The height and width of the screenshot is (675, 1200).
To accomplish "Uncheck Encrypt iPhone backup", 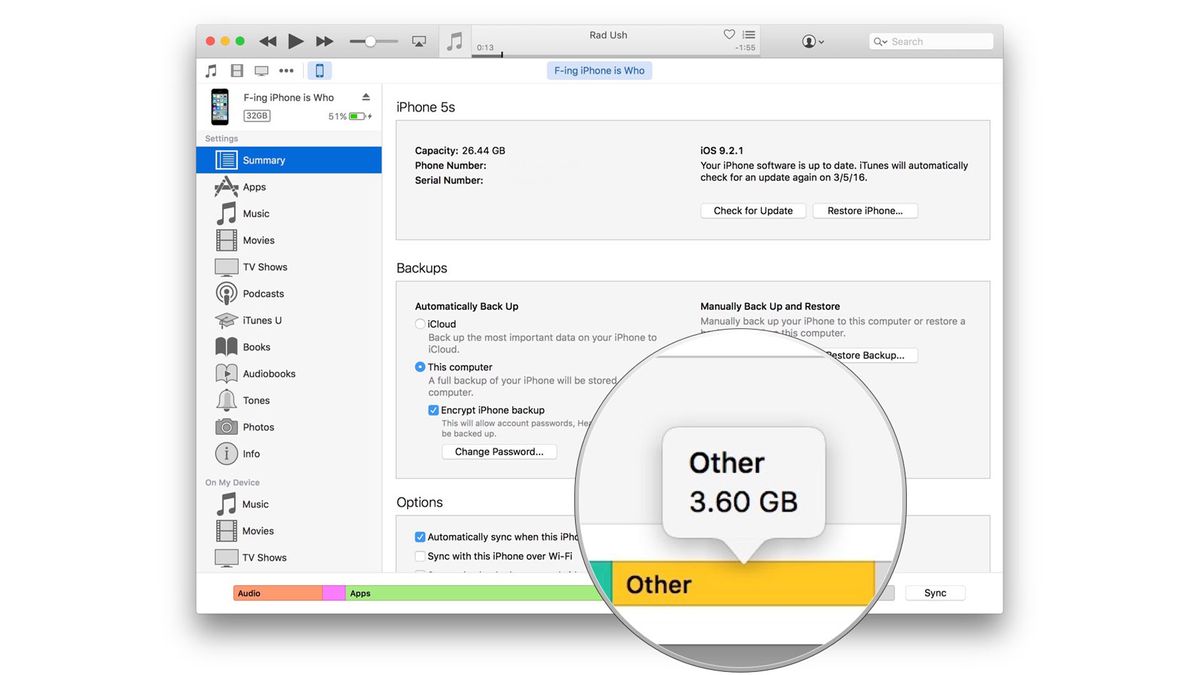I will tap(434, 410).
